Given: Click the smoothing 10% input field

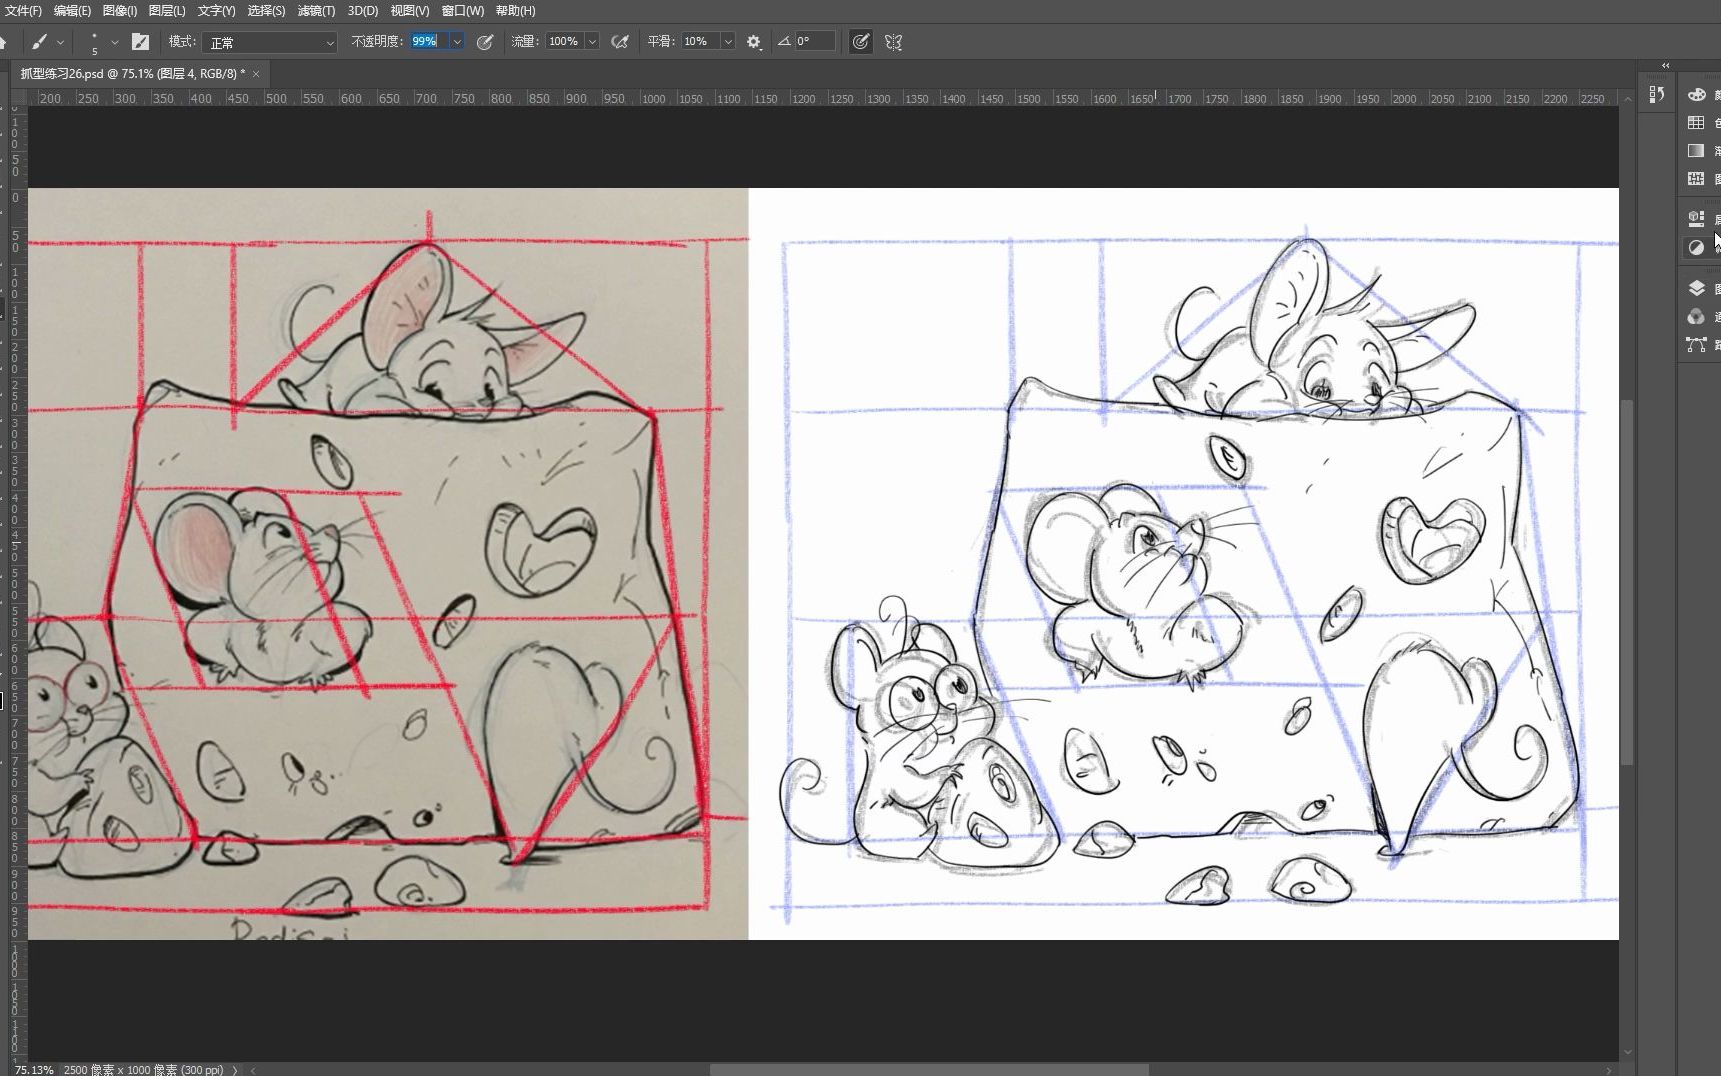Looking at the screenshot, I should [x=700, y=42].
